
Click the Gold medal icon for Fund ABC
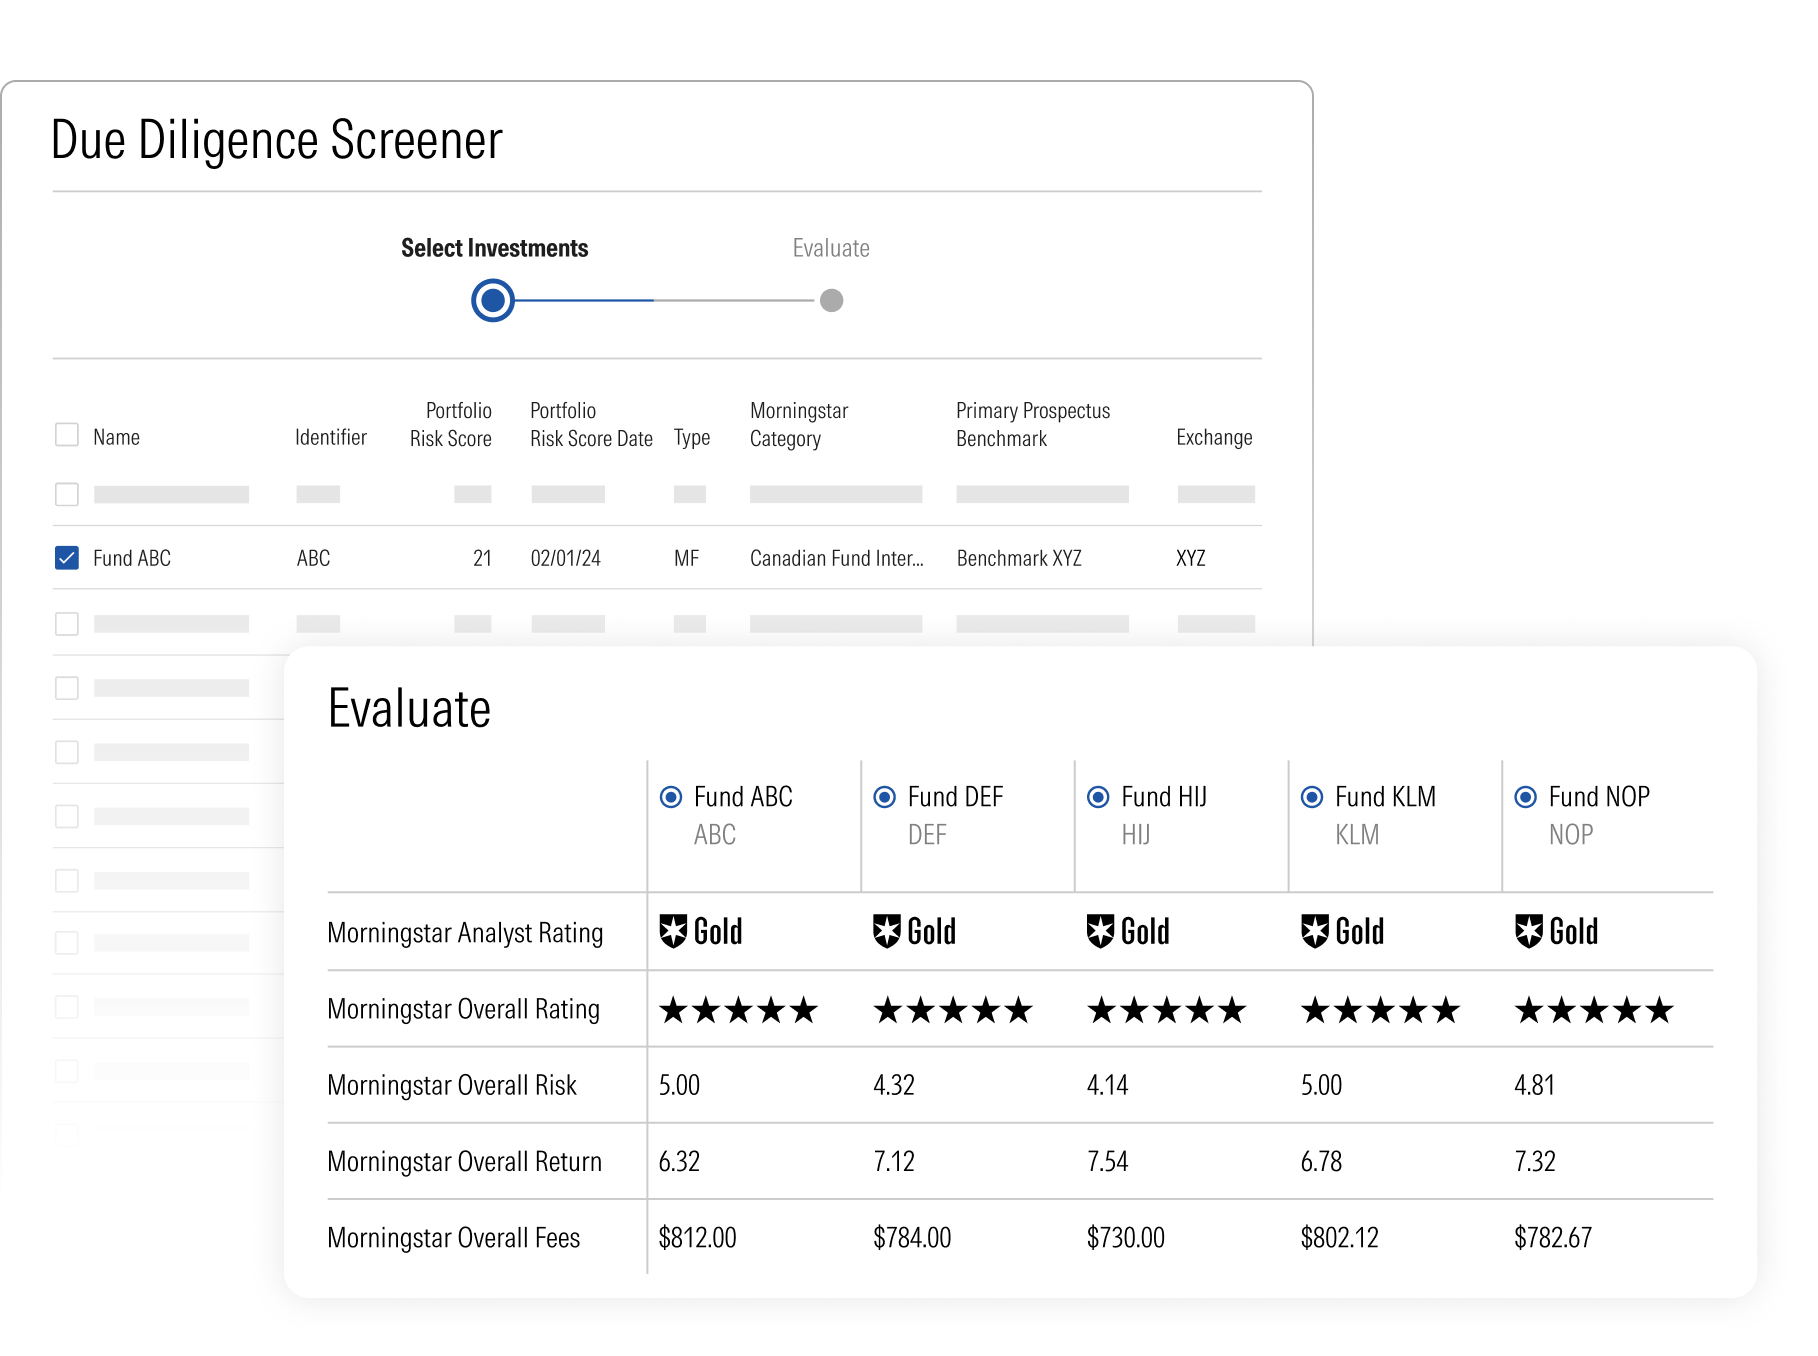click(673, 931)
